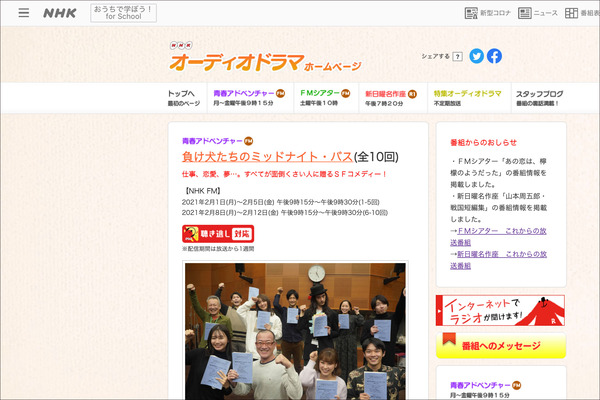Click the 聴き逃し対応 badge icon
The width and height of the screenshot is (600, 400).
[x=217, y=234]
